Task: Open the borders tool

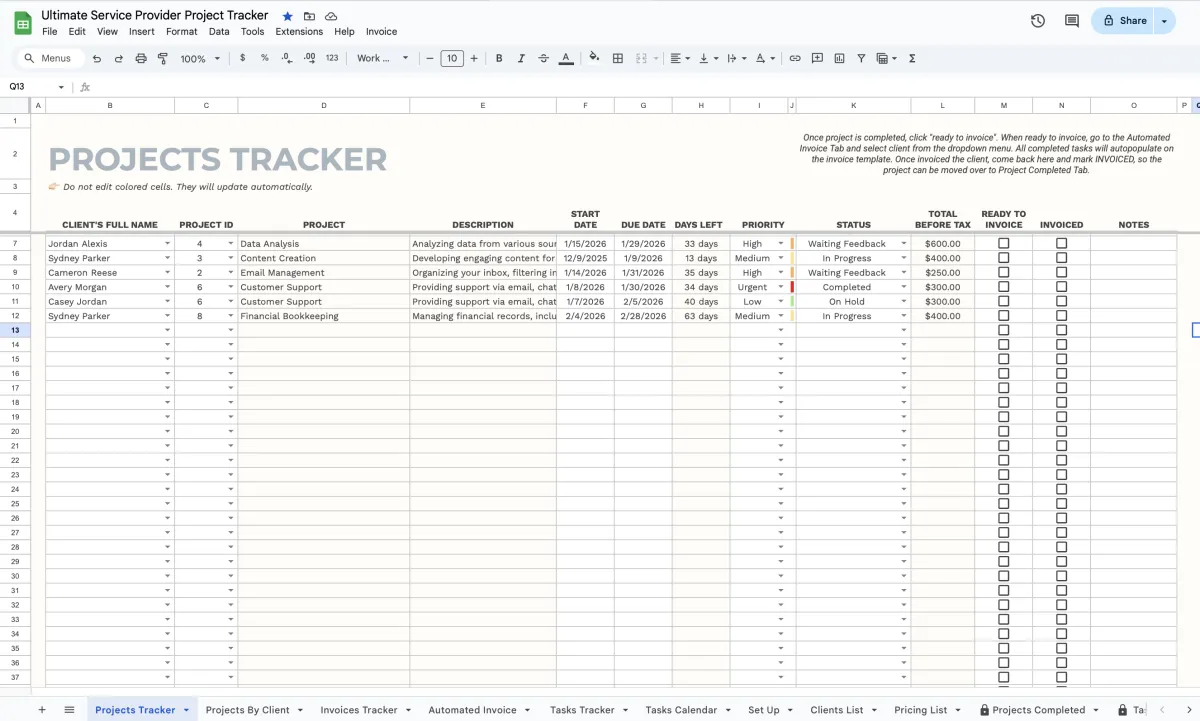Action: click(618, 58)
